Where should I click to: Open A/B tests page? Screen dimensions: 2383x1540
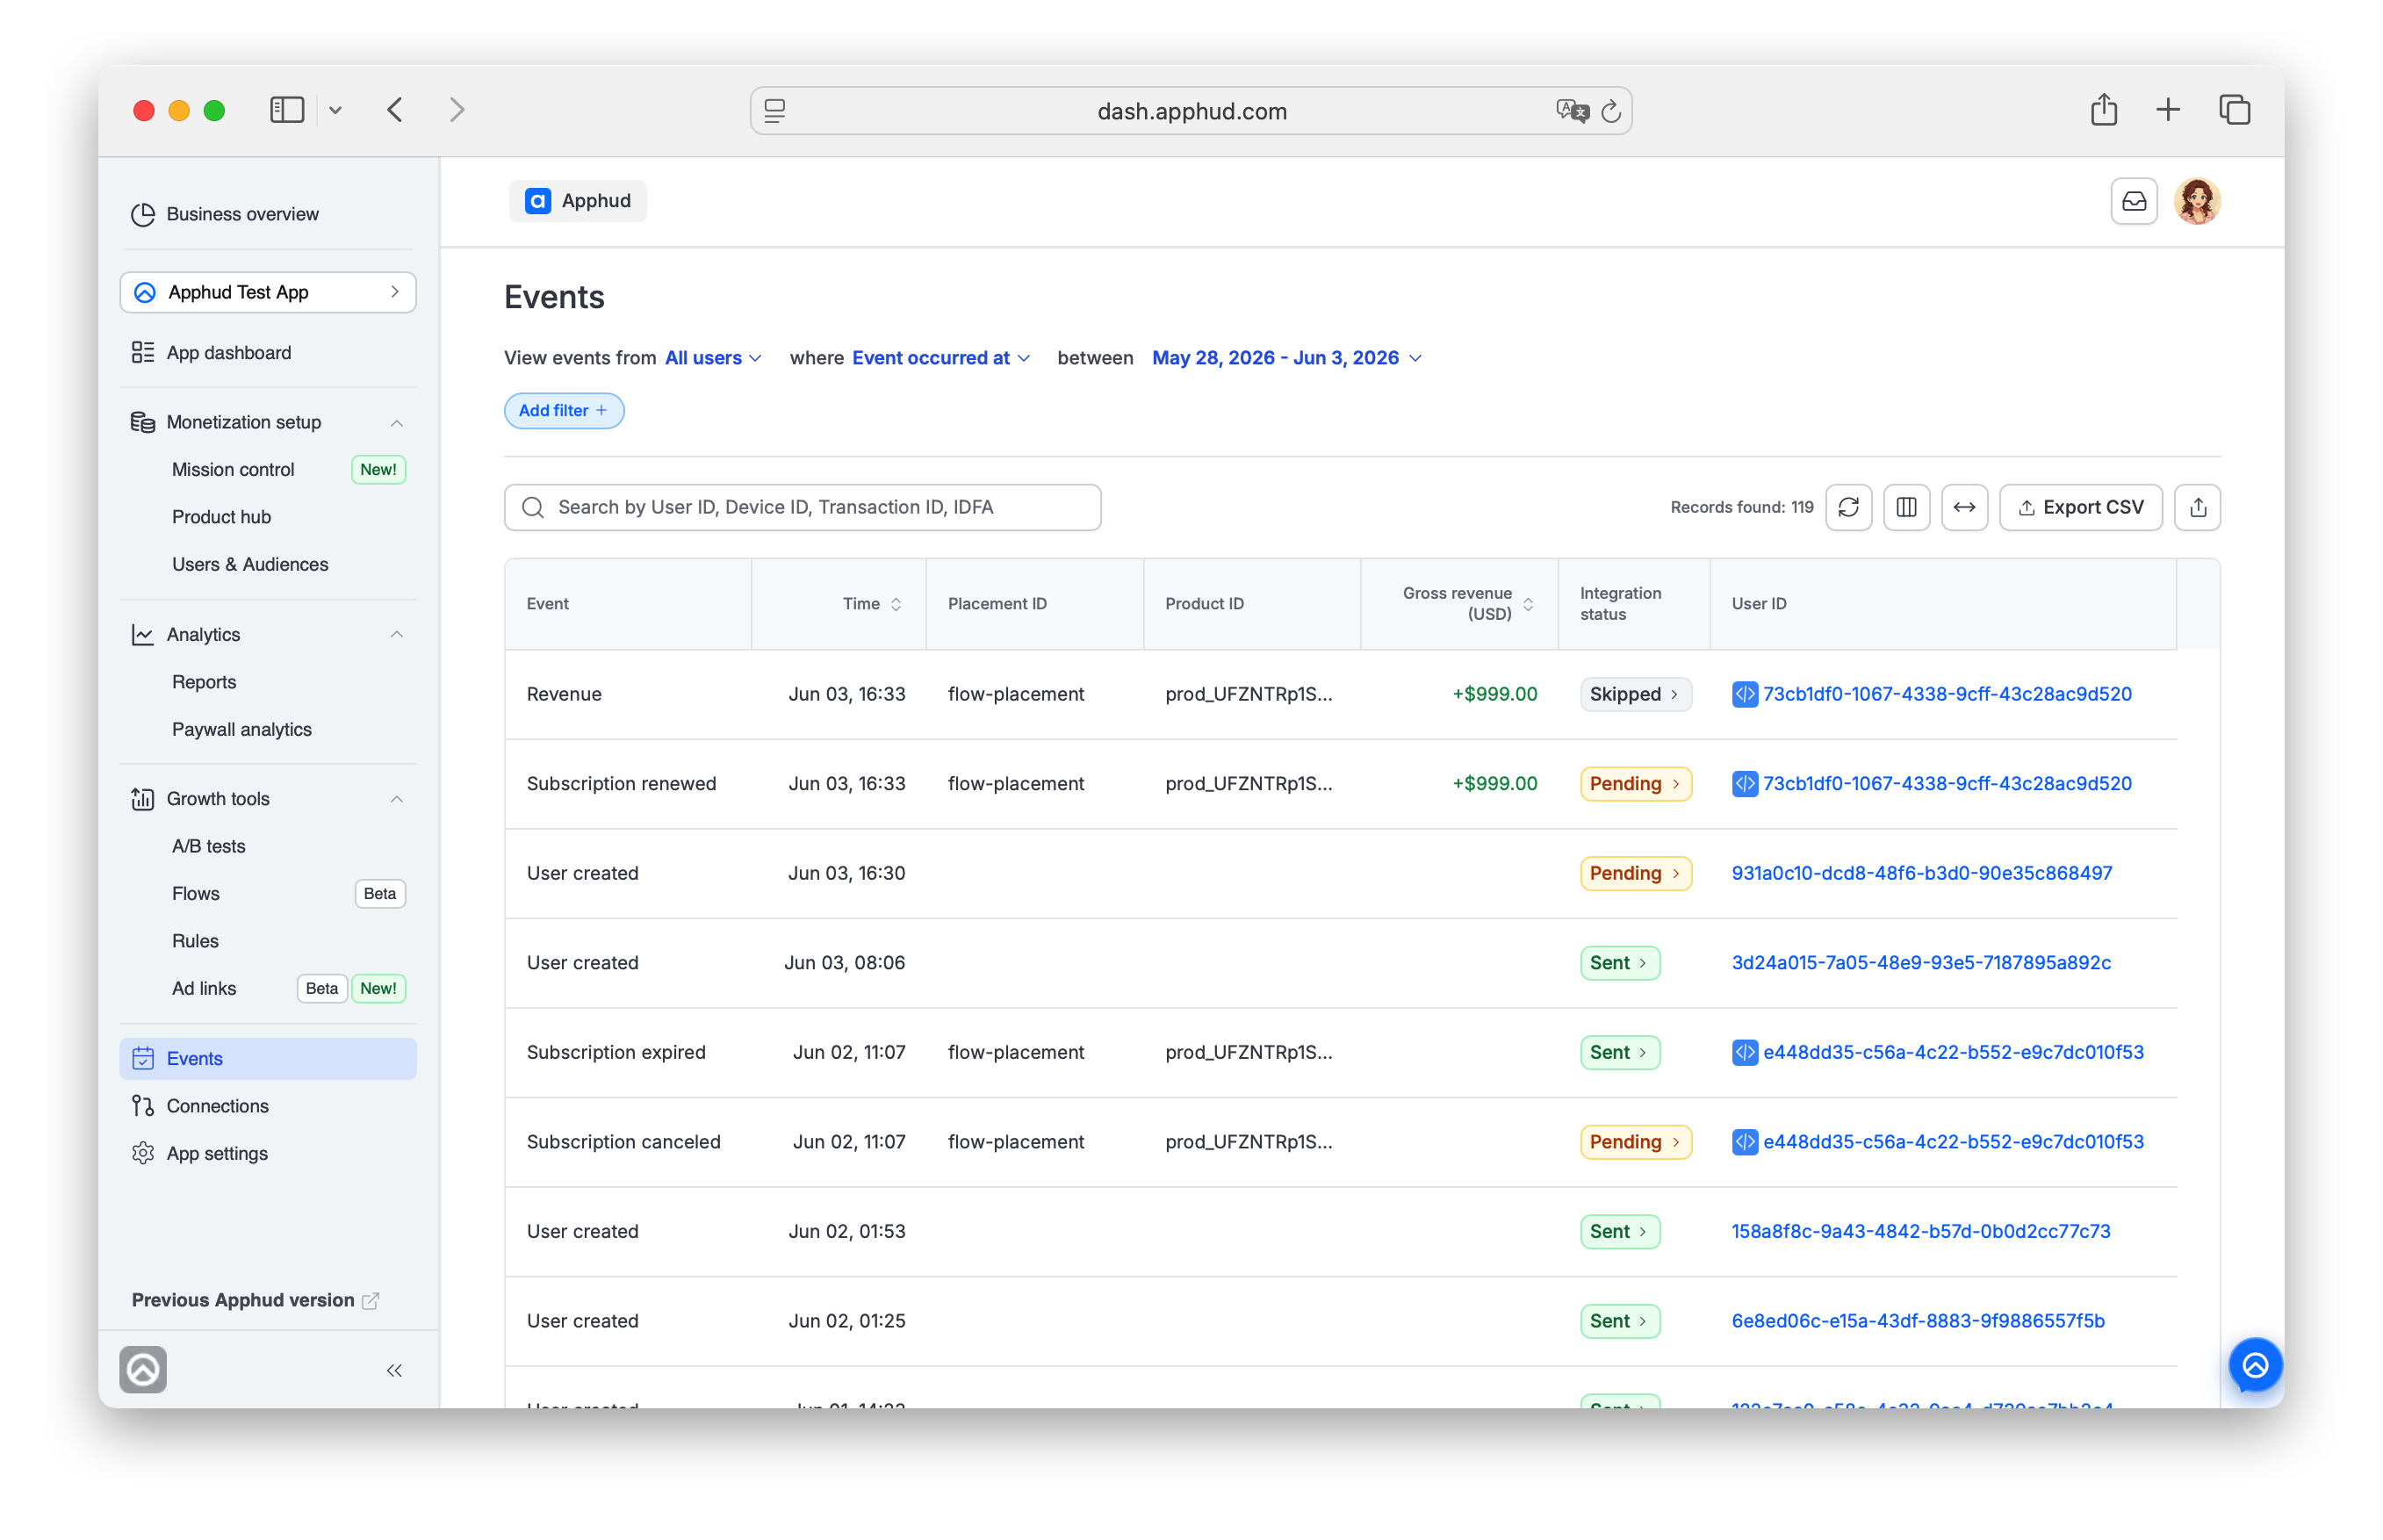pos(208,846)
